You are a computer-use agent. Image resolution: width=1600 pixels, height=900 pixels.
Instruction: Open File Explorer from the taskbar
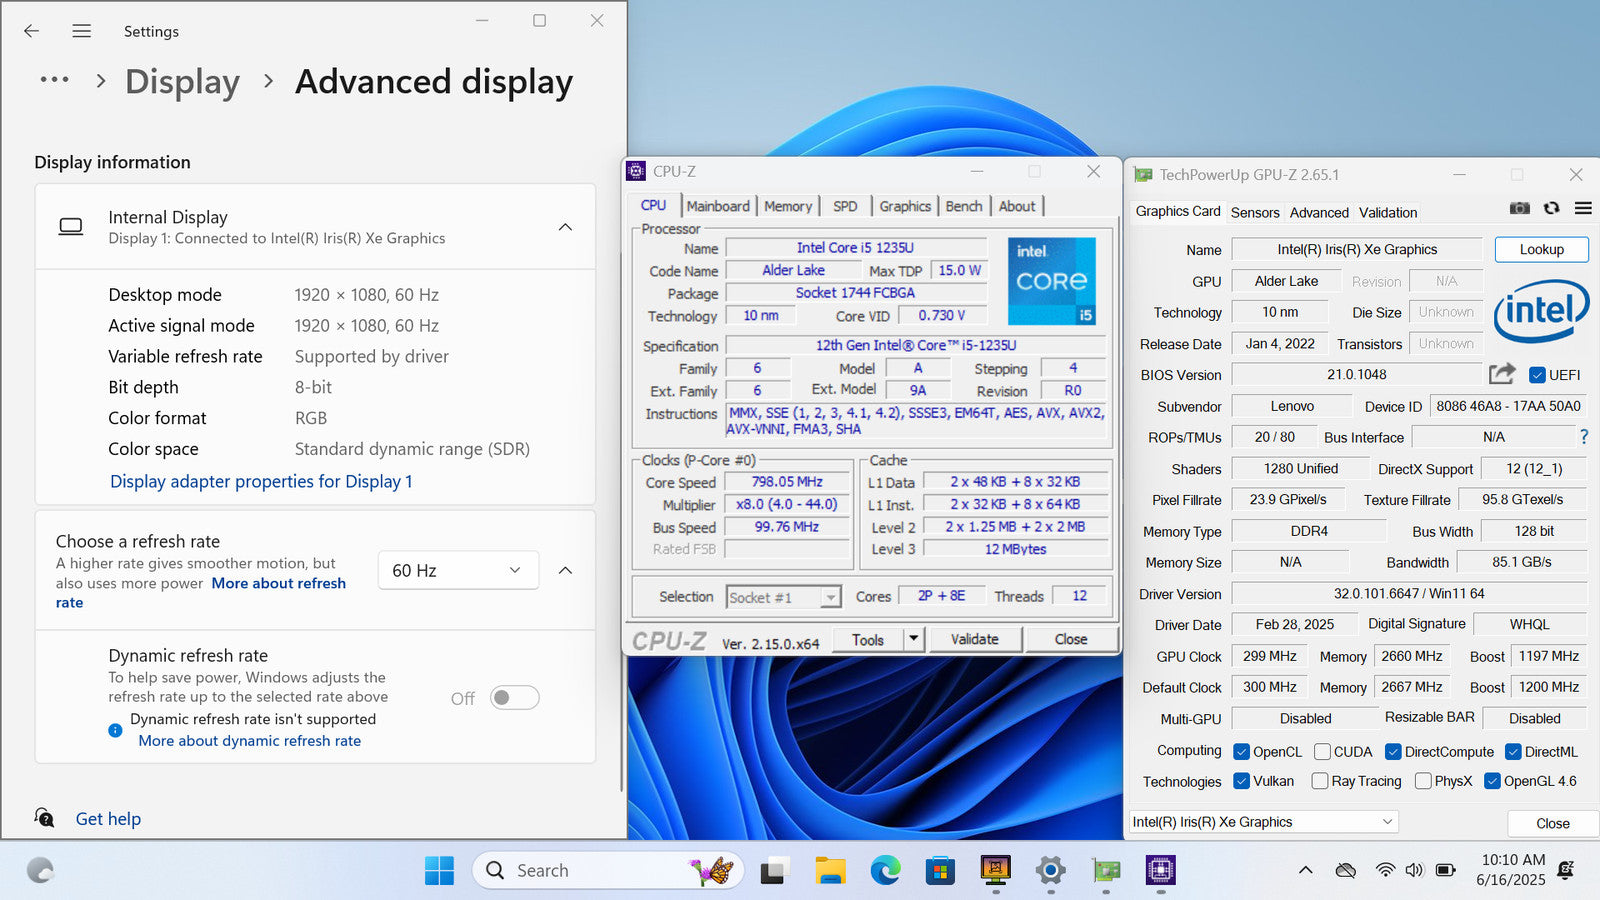[830, 871]
